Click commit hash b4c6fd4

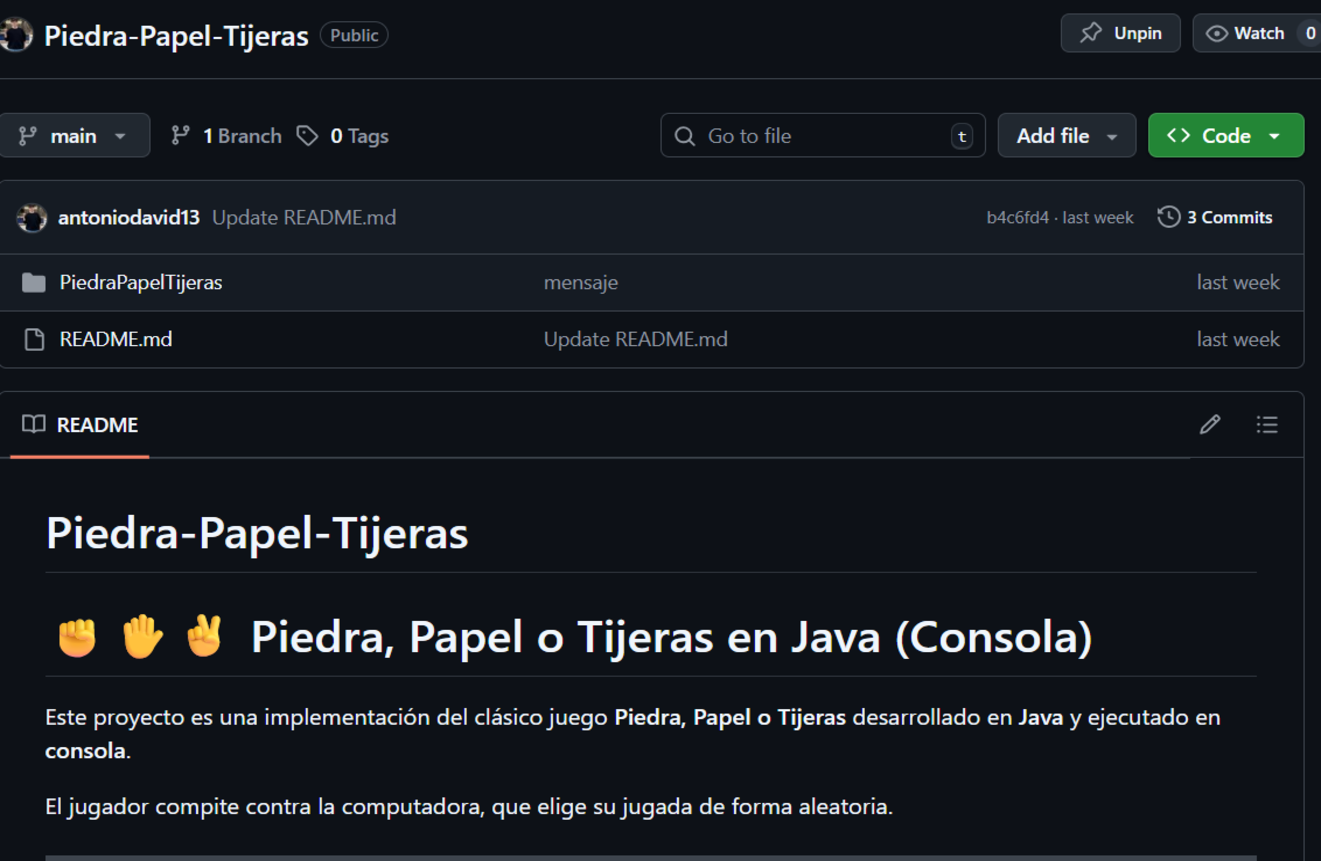click(1020, 216)
